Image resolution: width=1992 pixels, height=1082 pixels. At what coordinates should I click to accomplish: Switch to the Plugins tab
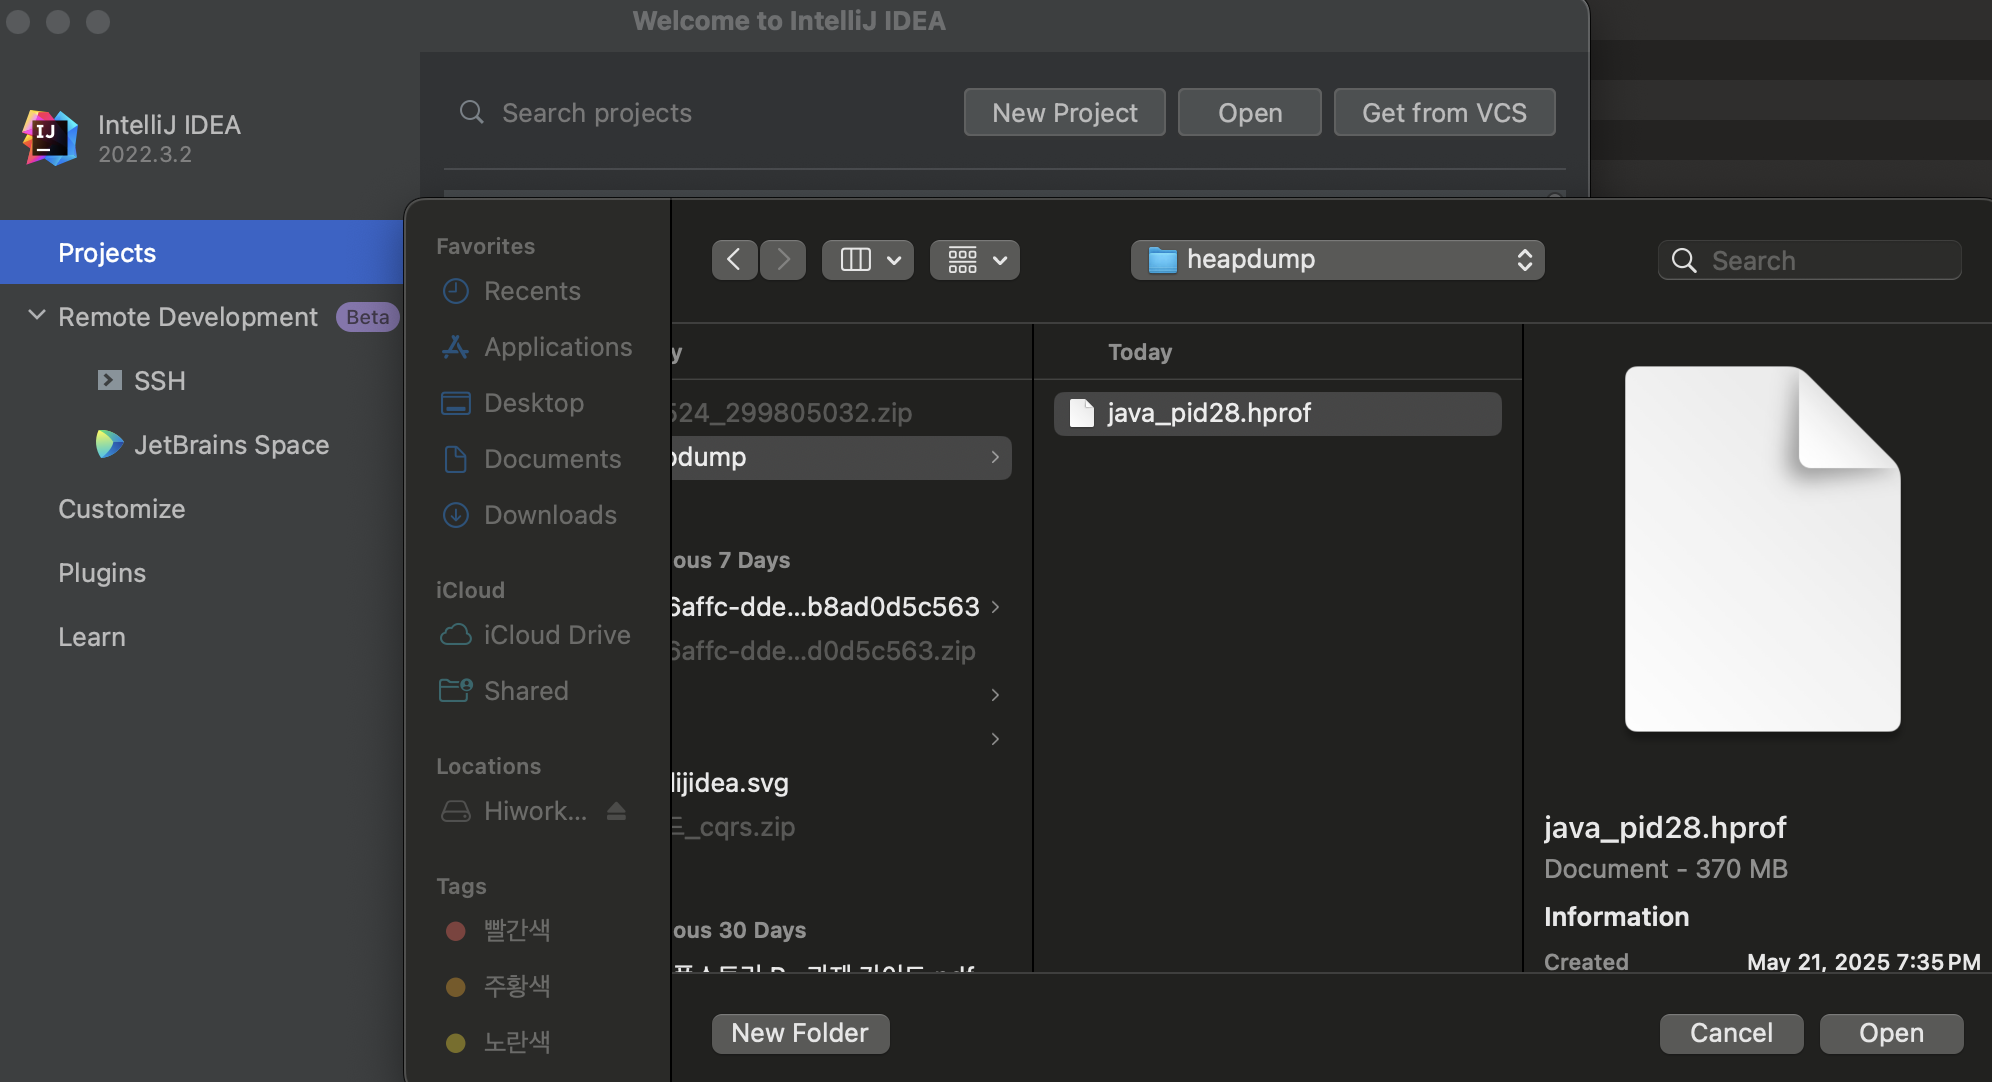coord(102,573)
